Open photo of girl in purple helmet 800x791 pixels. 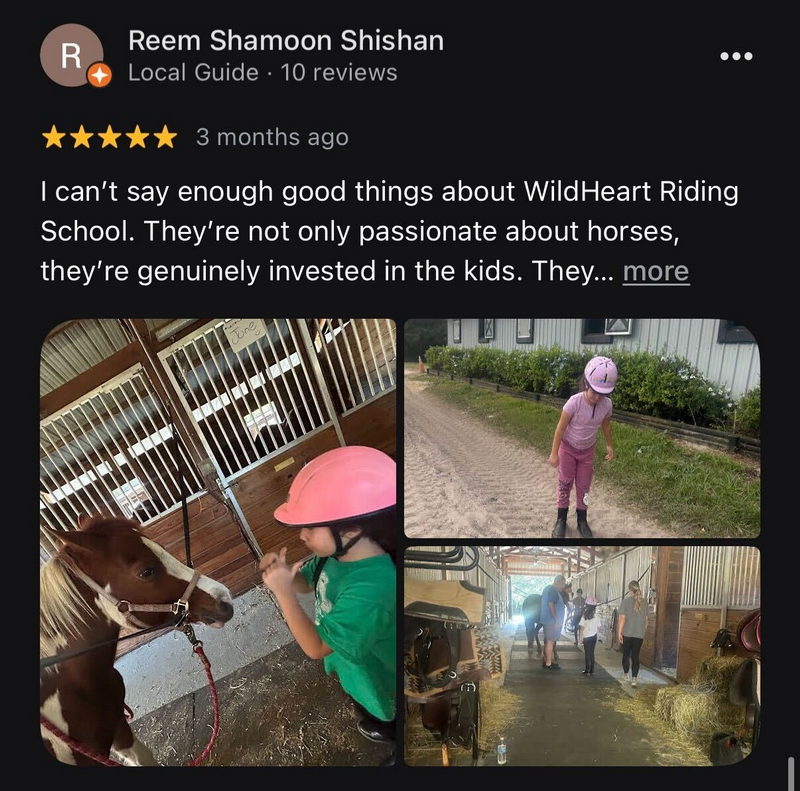tap(582, 428)
